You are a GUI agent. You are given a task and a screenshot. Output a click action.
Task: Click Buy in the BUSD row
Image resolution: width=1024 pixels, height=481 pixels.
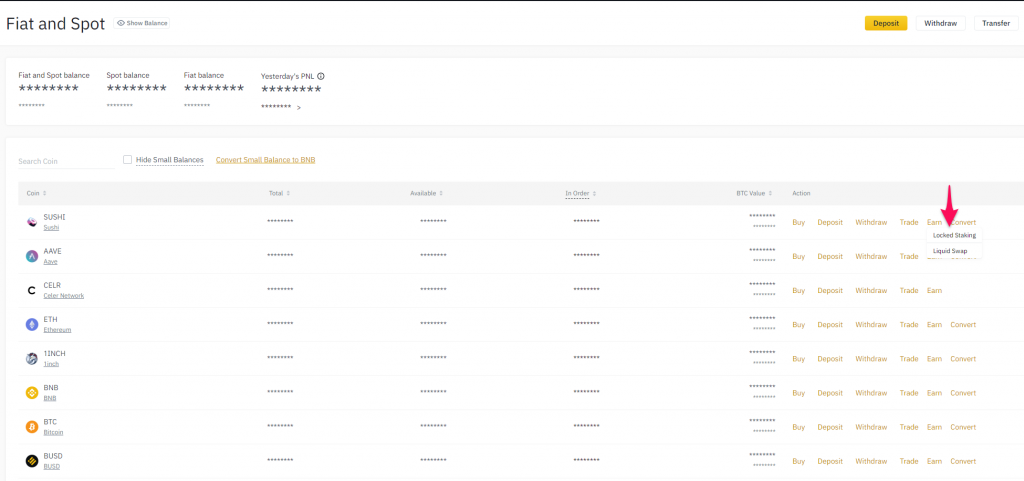point(799,461)
